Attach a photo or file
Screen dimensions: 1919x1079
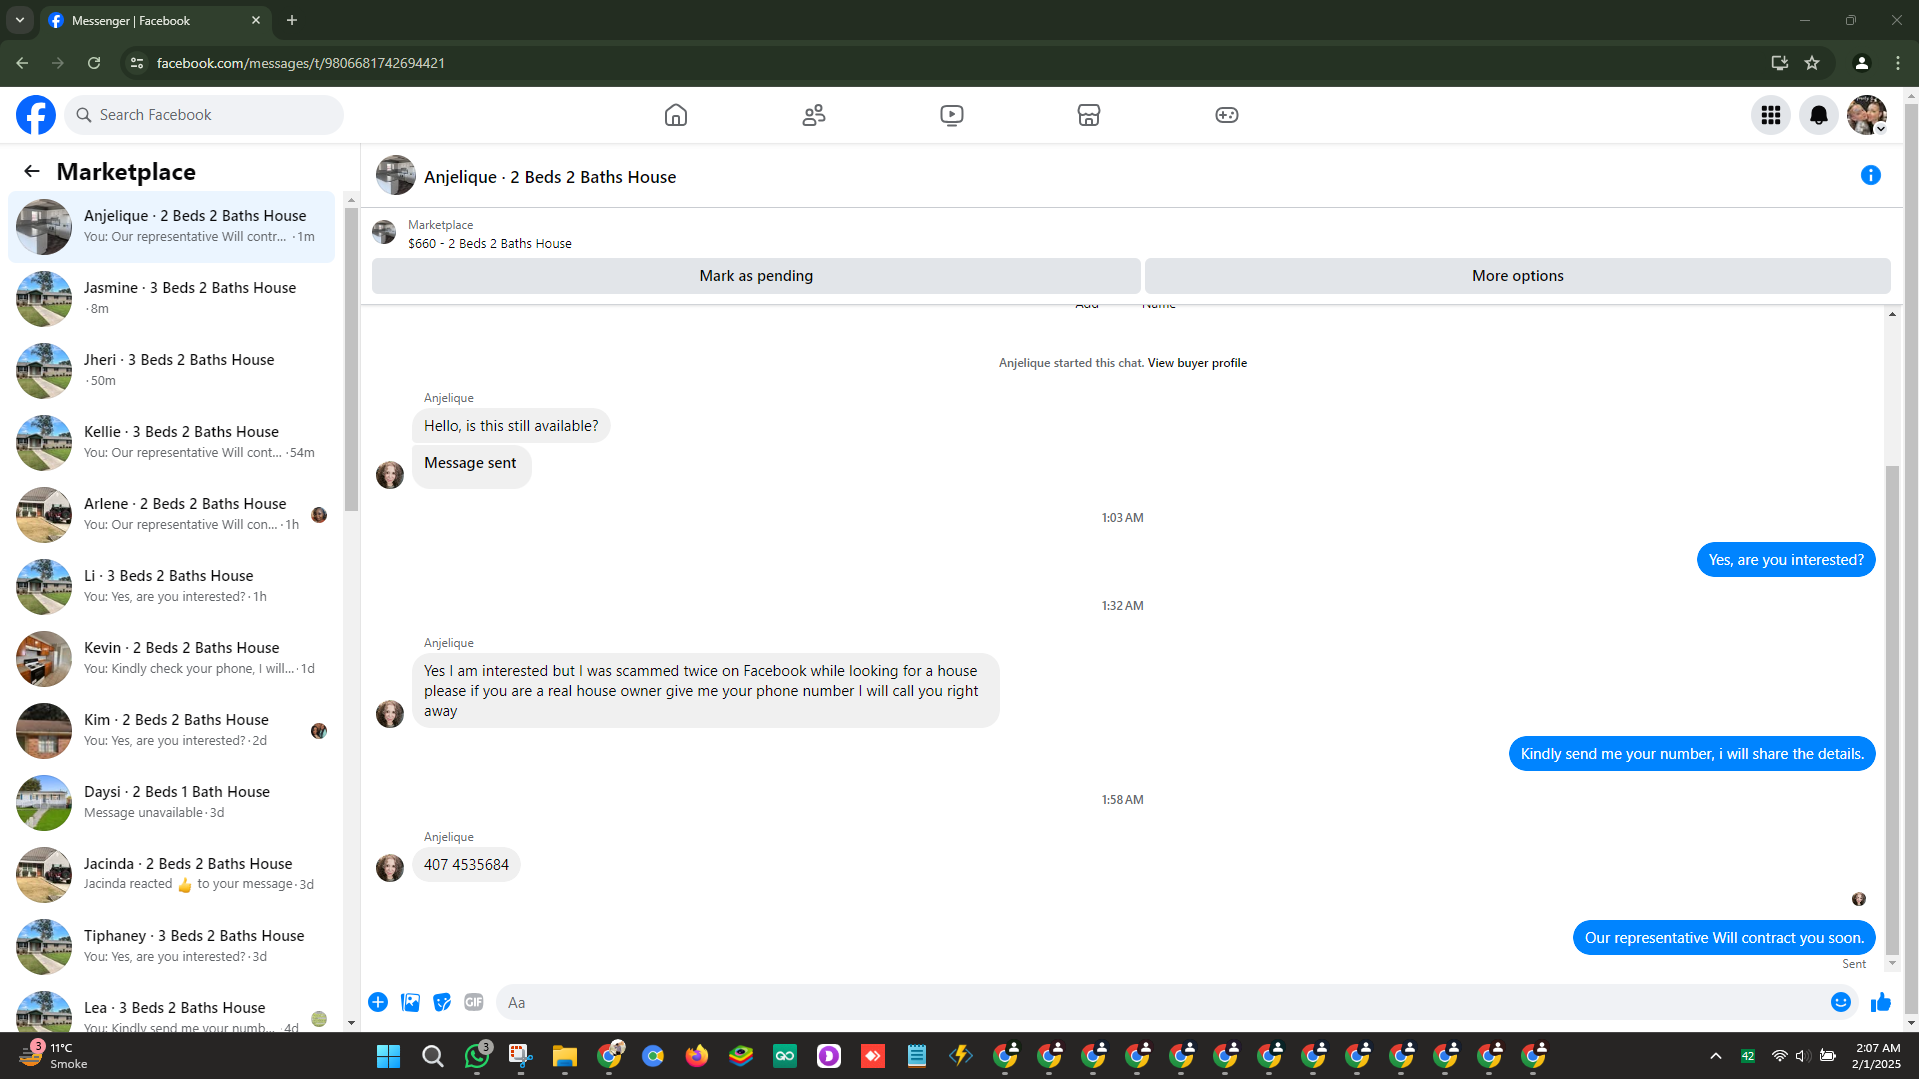(x=410, y=1002)
